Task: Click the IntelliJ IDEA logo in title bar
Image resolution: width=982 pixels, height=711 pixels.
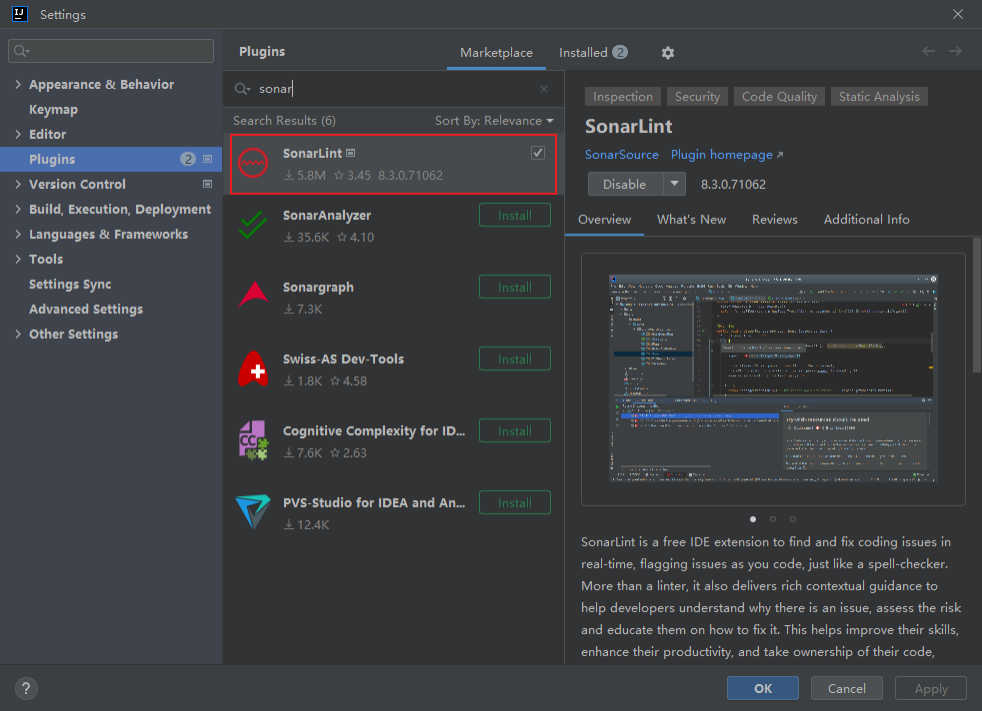Action: tap(19, 14)
